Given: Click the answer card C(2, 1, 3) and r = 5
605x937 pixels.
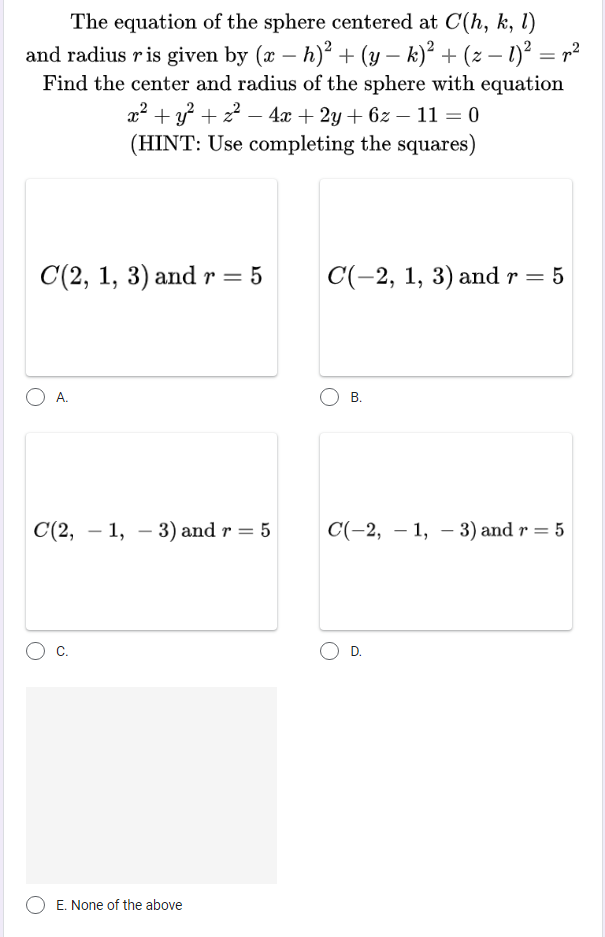Looking at the screenshot, I should tap(151, 276).
